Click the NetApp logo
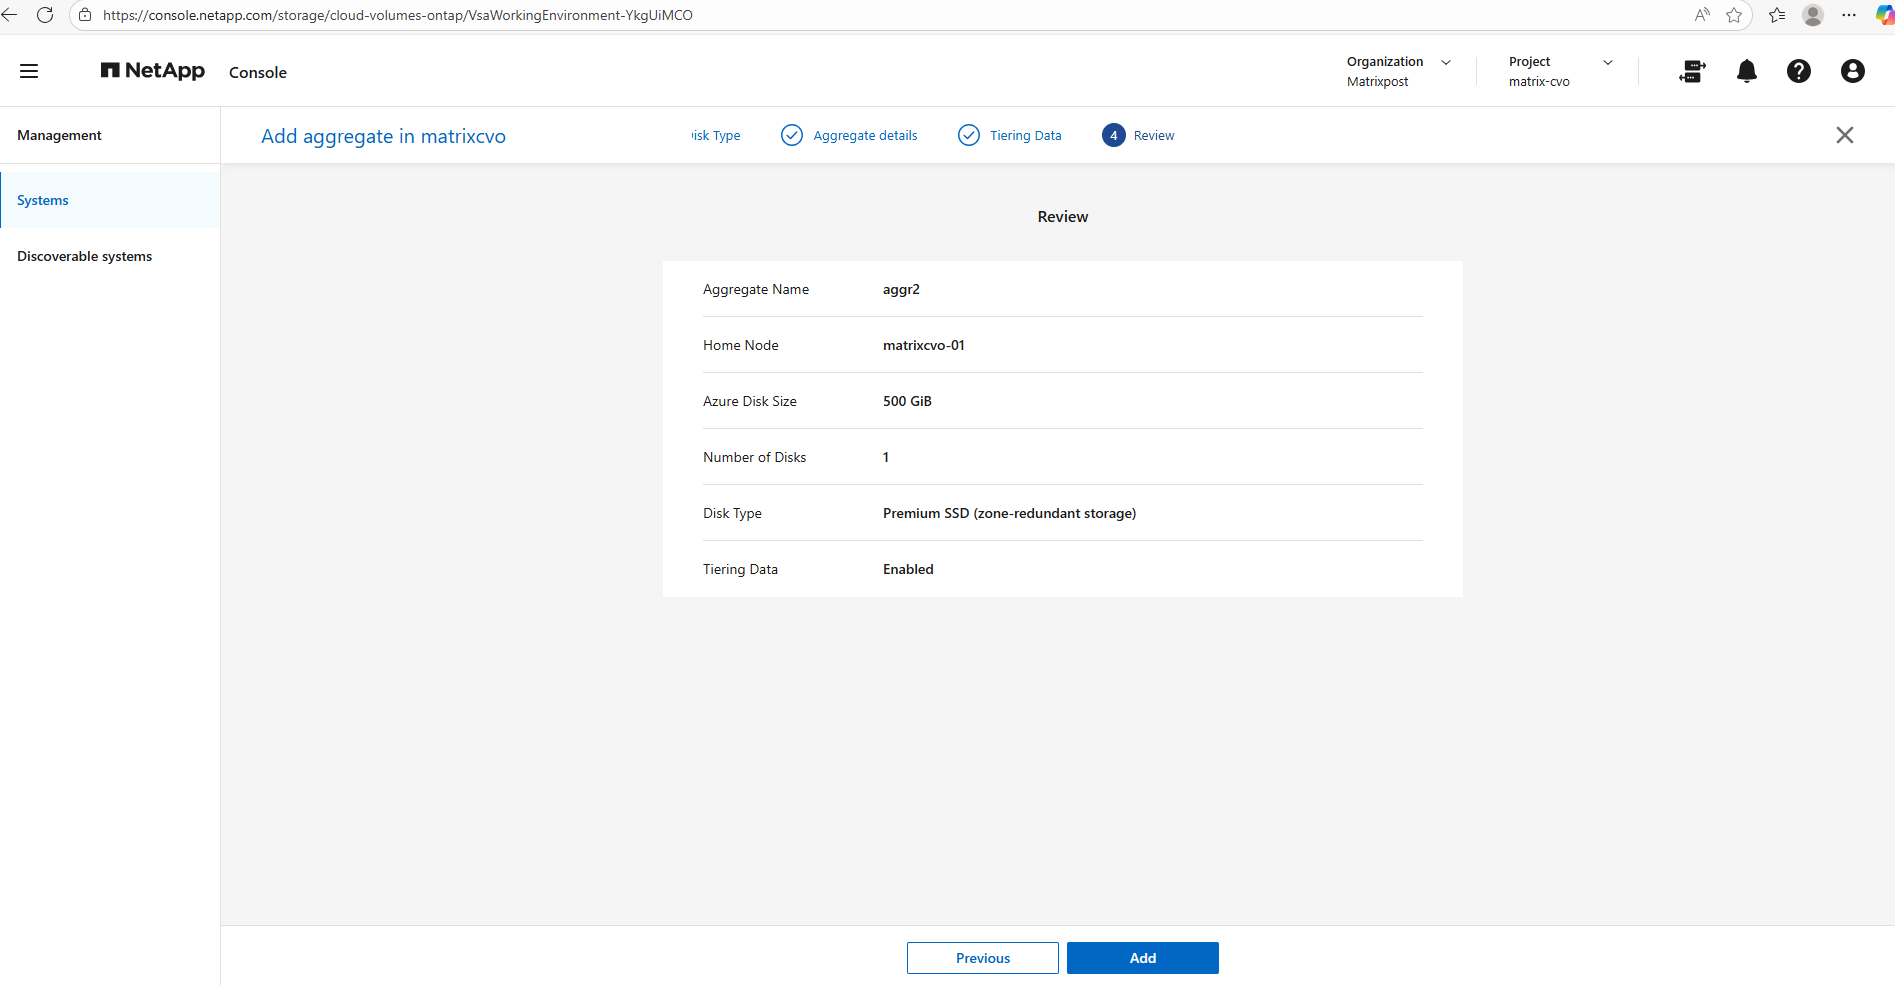Image resolution: width=1895 pixels, height=985 pixels. pos(153,71)
